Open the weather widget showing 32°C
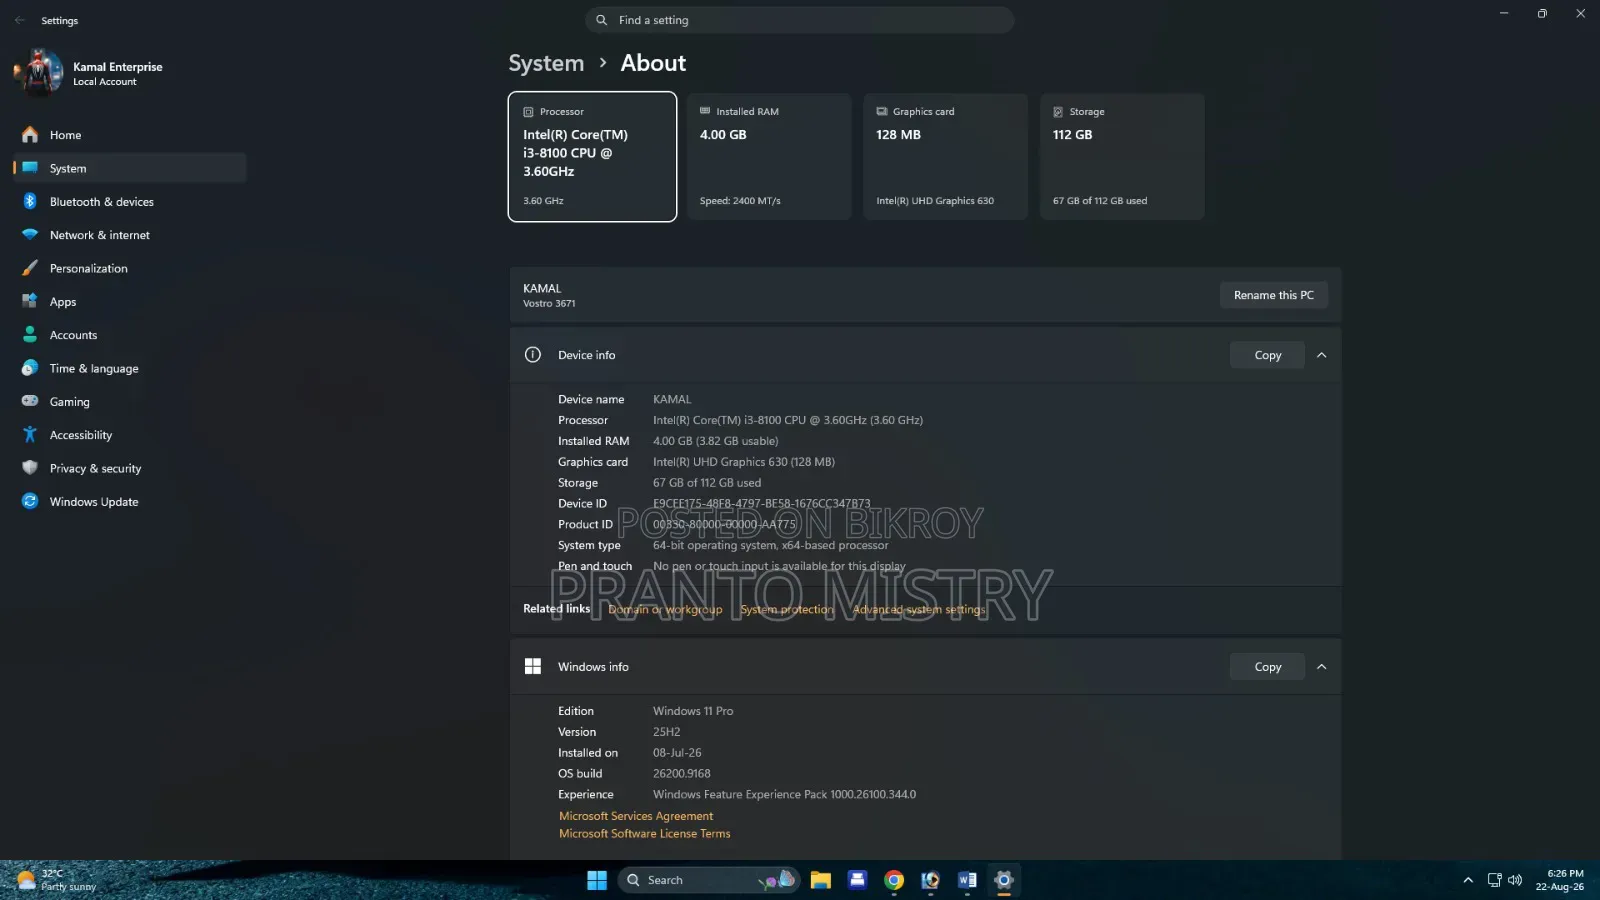The image size is (1600, 900). coord(56,880)
